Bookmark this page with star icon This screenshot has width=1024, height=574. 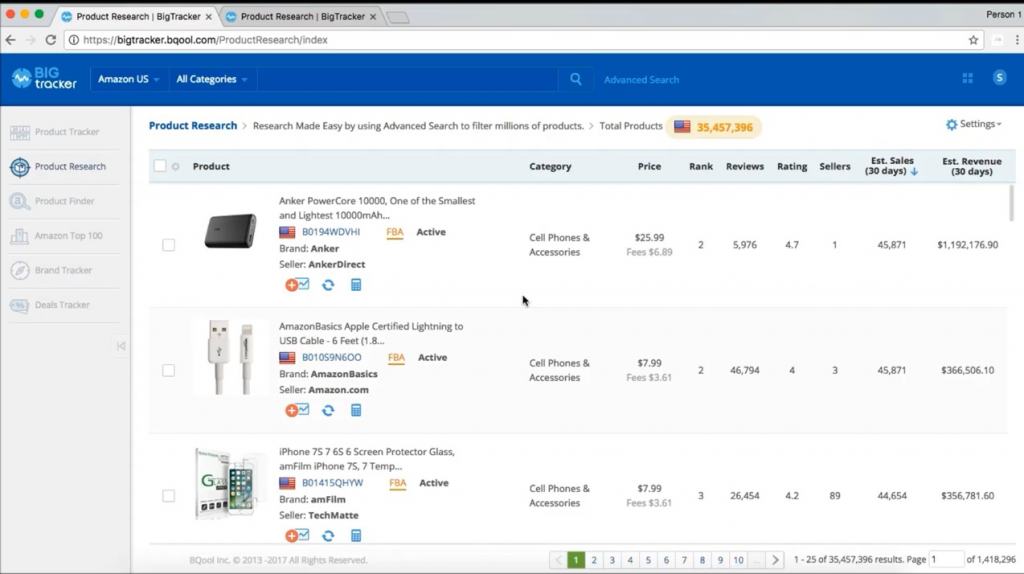click(x=973, y=40)
